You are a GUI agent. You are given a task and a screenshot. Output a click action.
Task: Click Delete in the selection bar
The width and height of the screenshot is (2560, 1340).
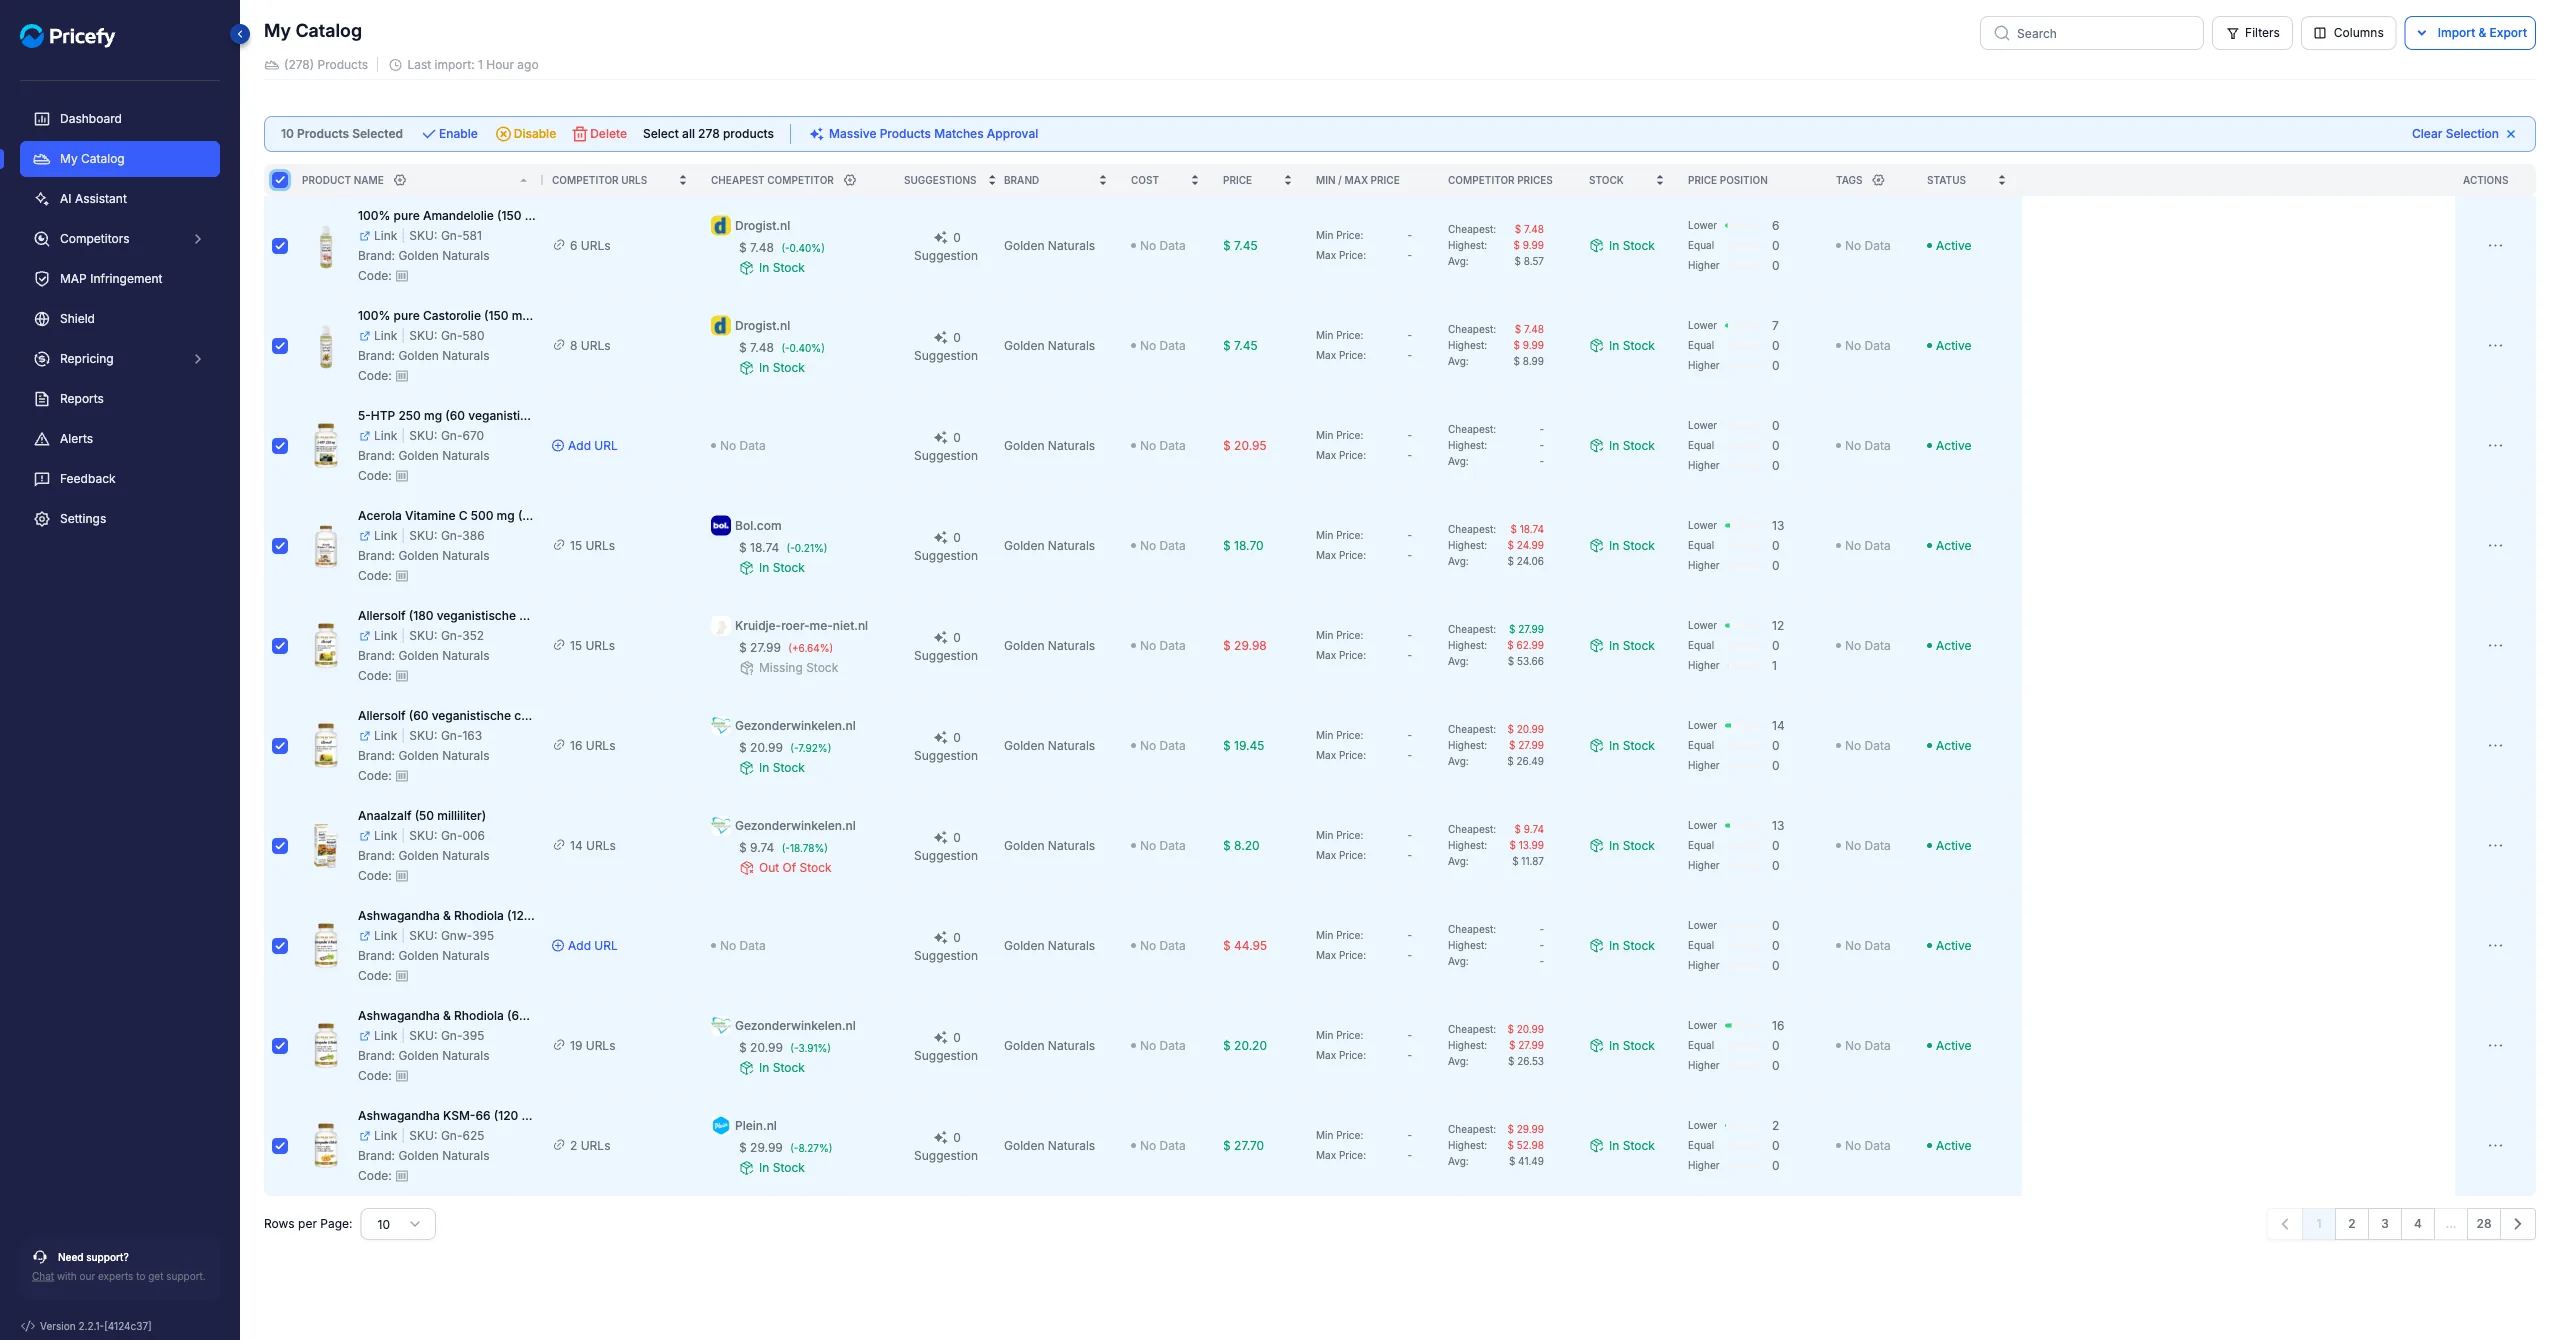(x=600, y=134)
